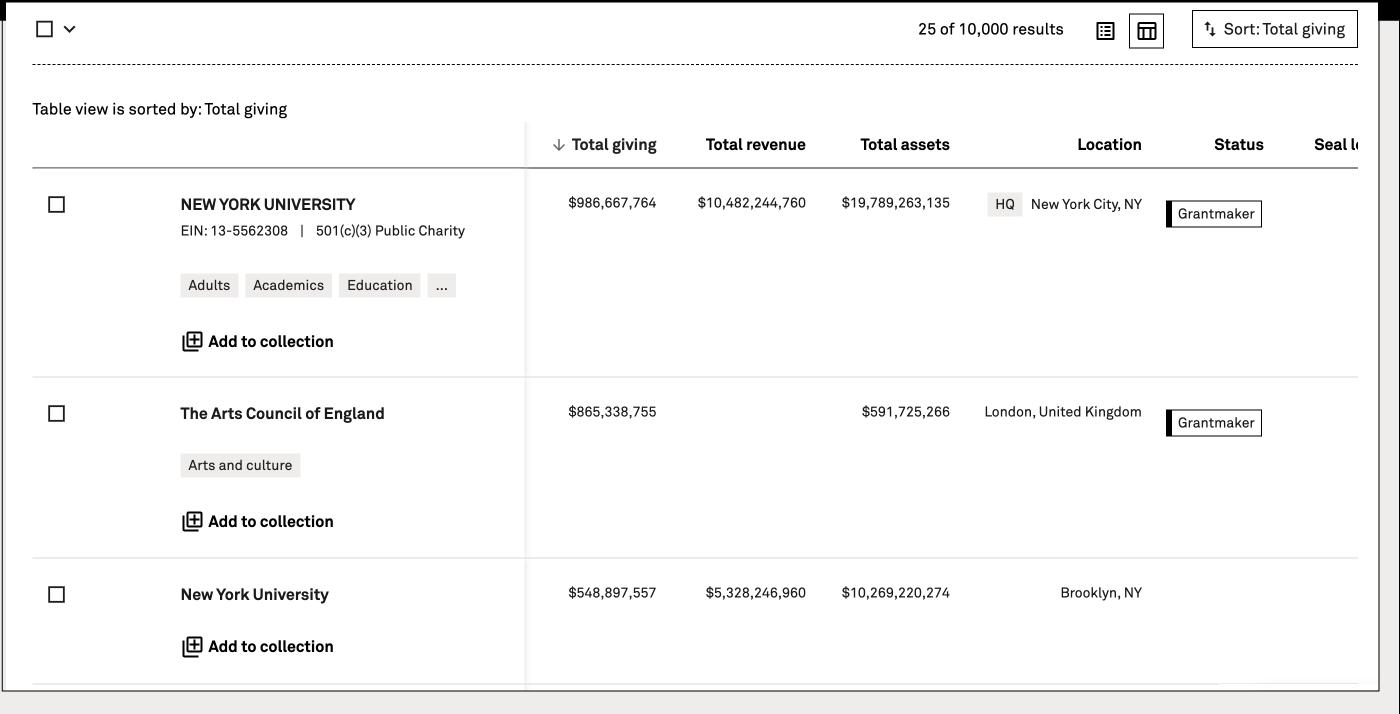Click Add to collection icon for NEW YORK UNIVERSITY

[x=192, y=342]
